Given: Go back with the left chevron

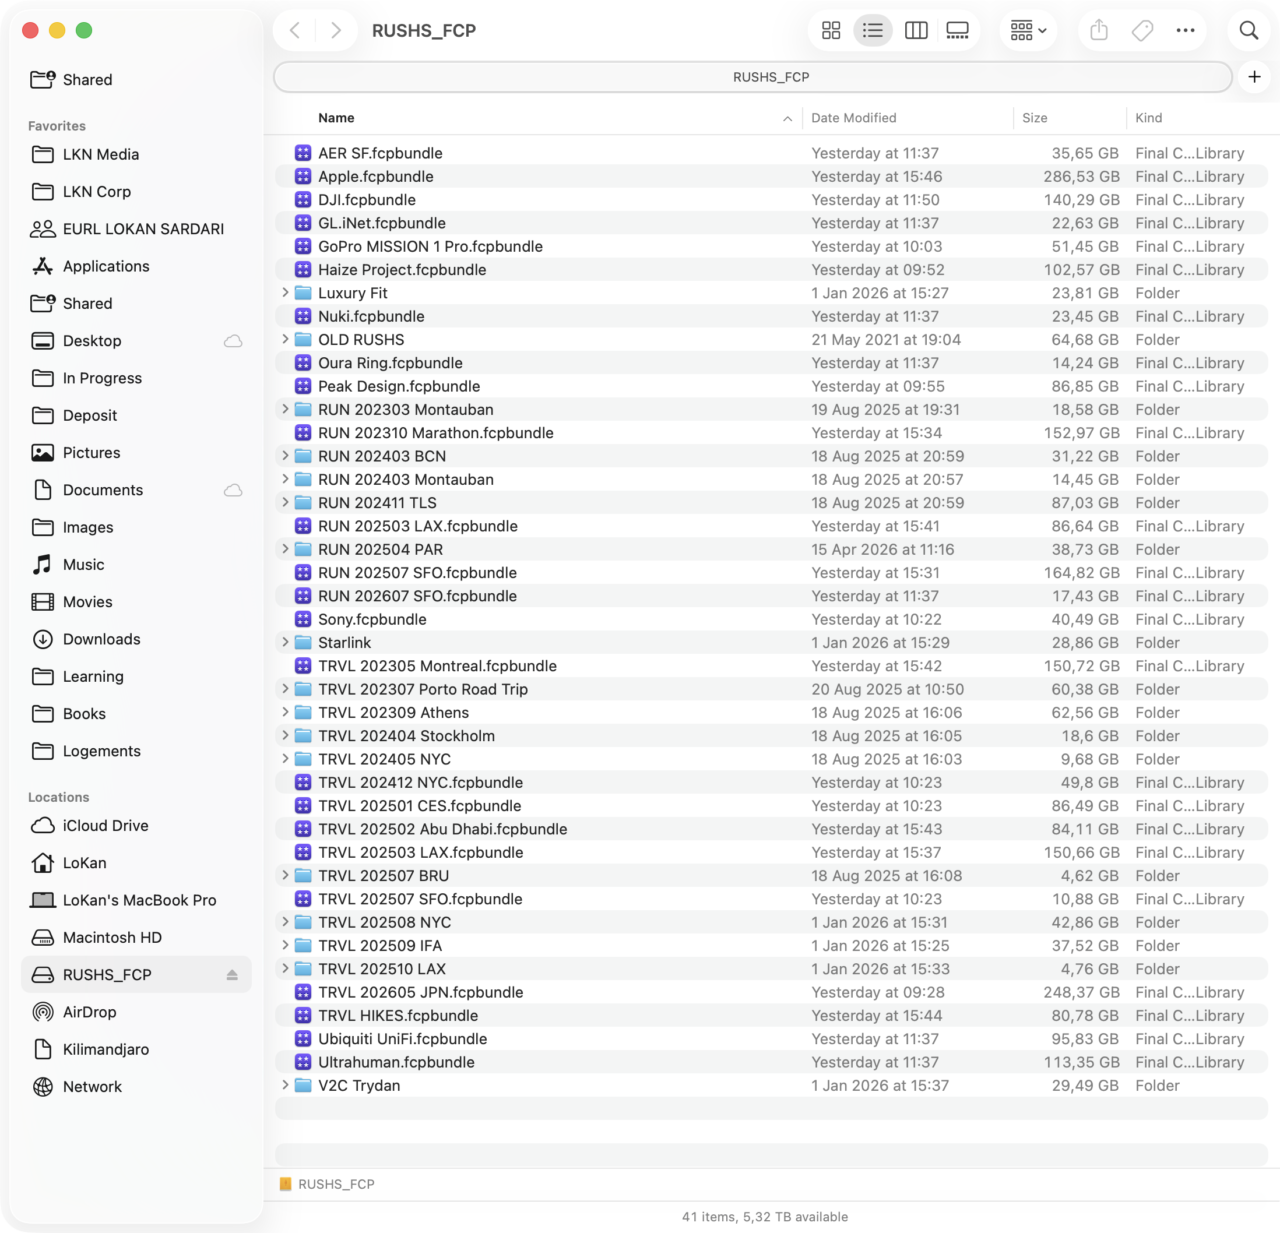Looking at the screenshot, I should click(x=295, y=31).
